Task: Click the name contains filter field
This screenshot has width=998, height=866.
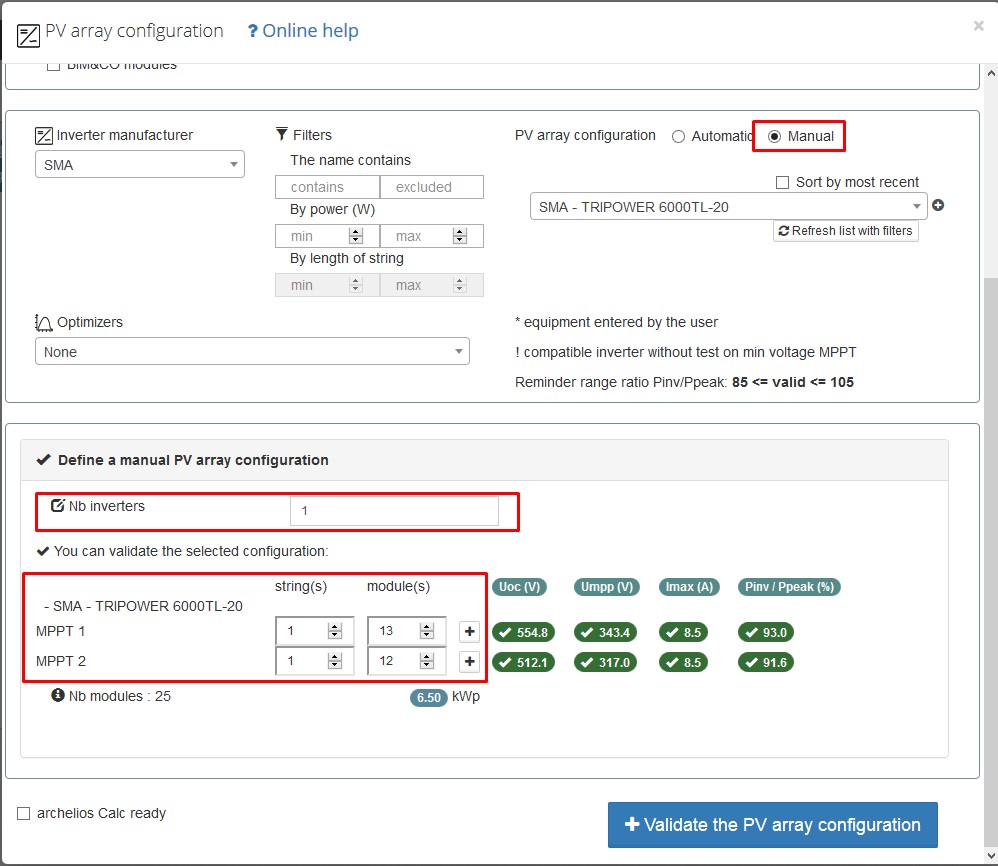Action: (327, 187)
